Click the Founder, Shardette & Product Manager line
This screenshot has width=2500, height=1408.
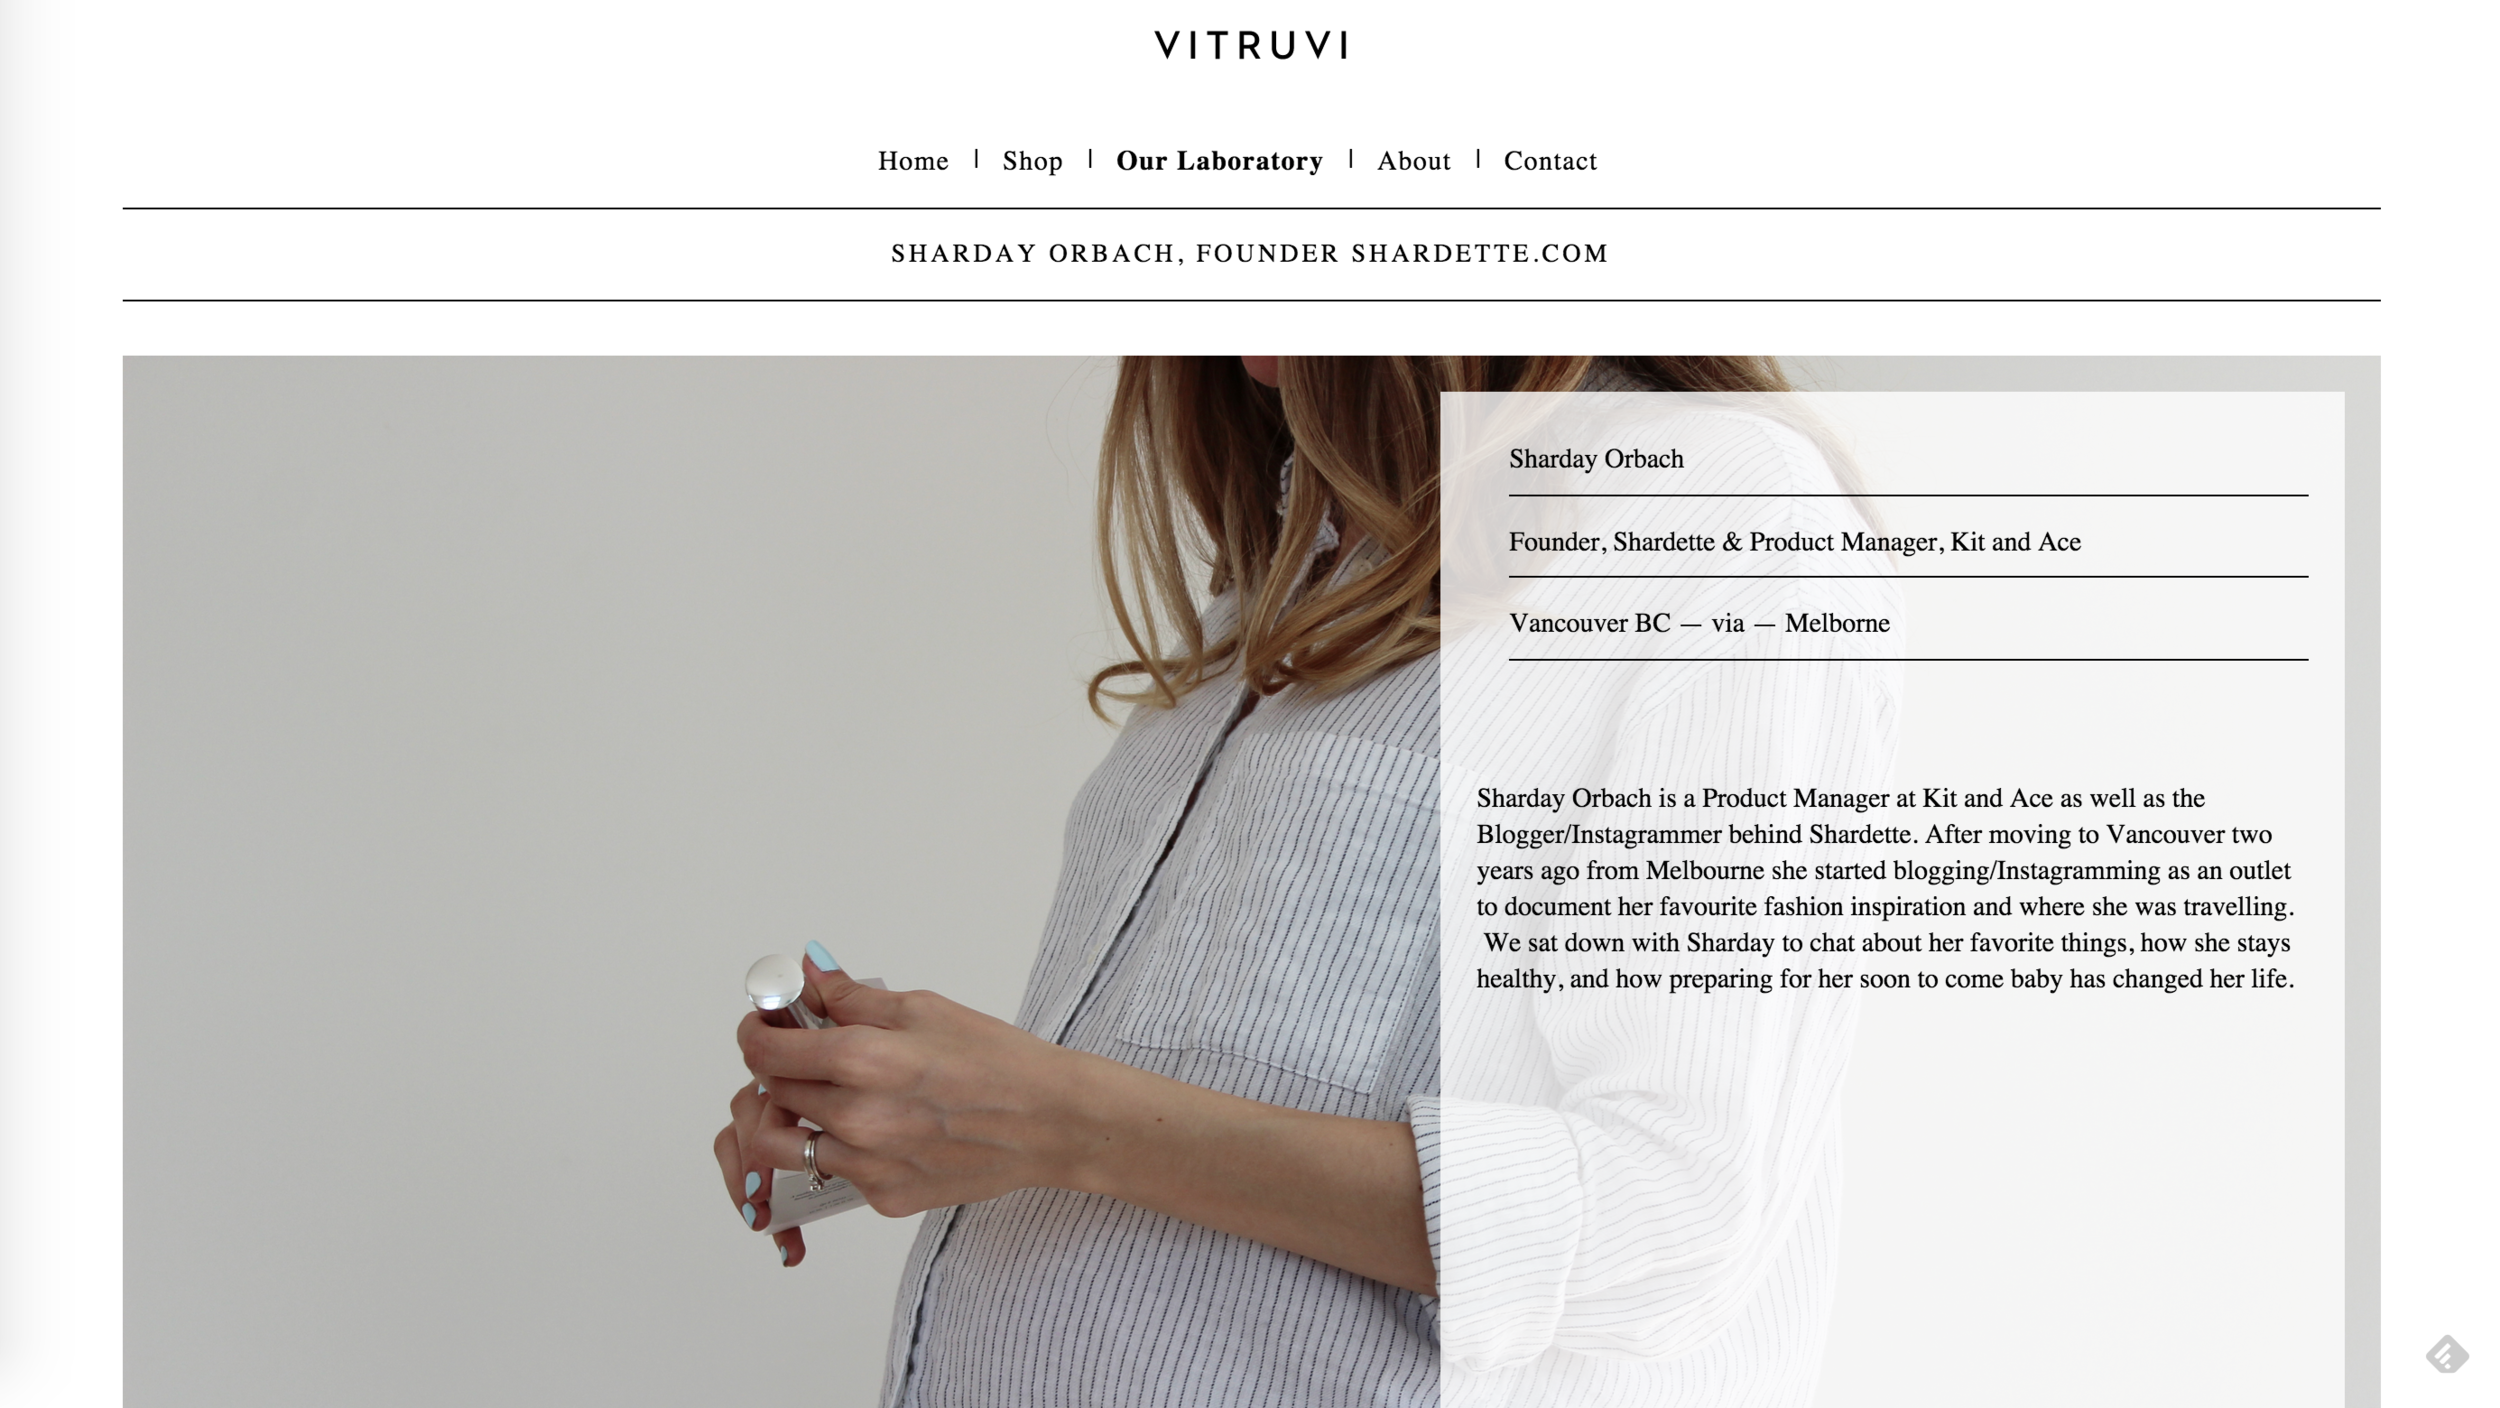click(x=1794, y=542)
